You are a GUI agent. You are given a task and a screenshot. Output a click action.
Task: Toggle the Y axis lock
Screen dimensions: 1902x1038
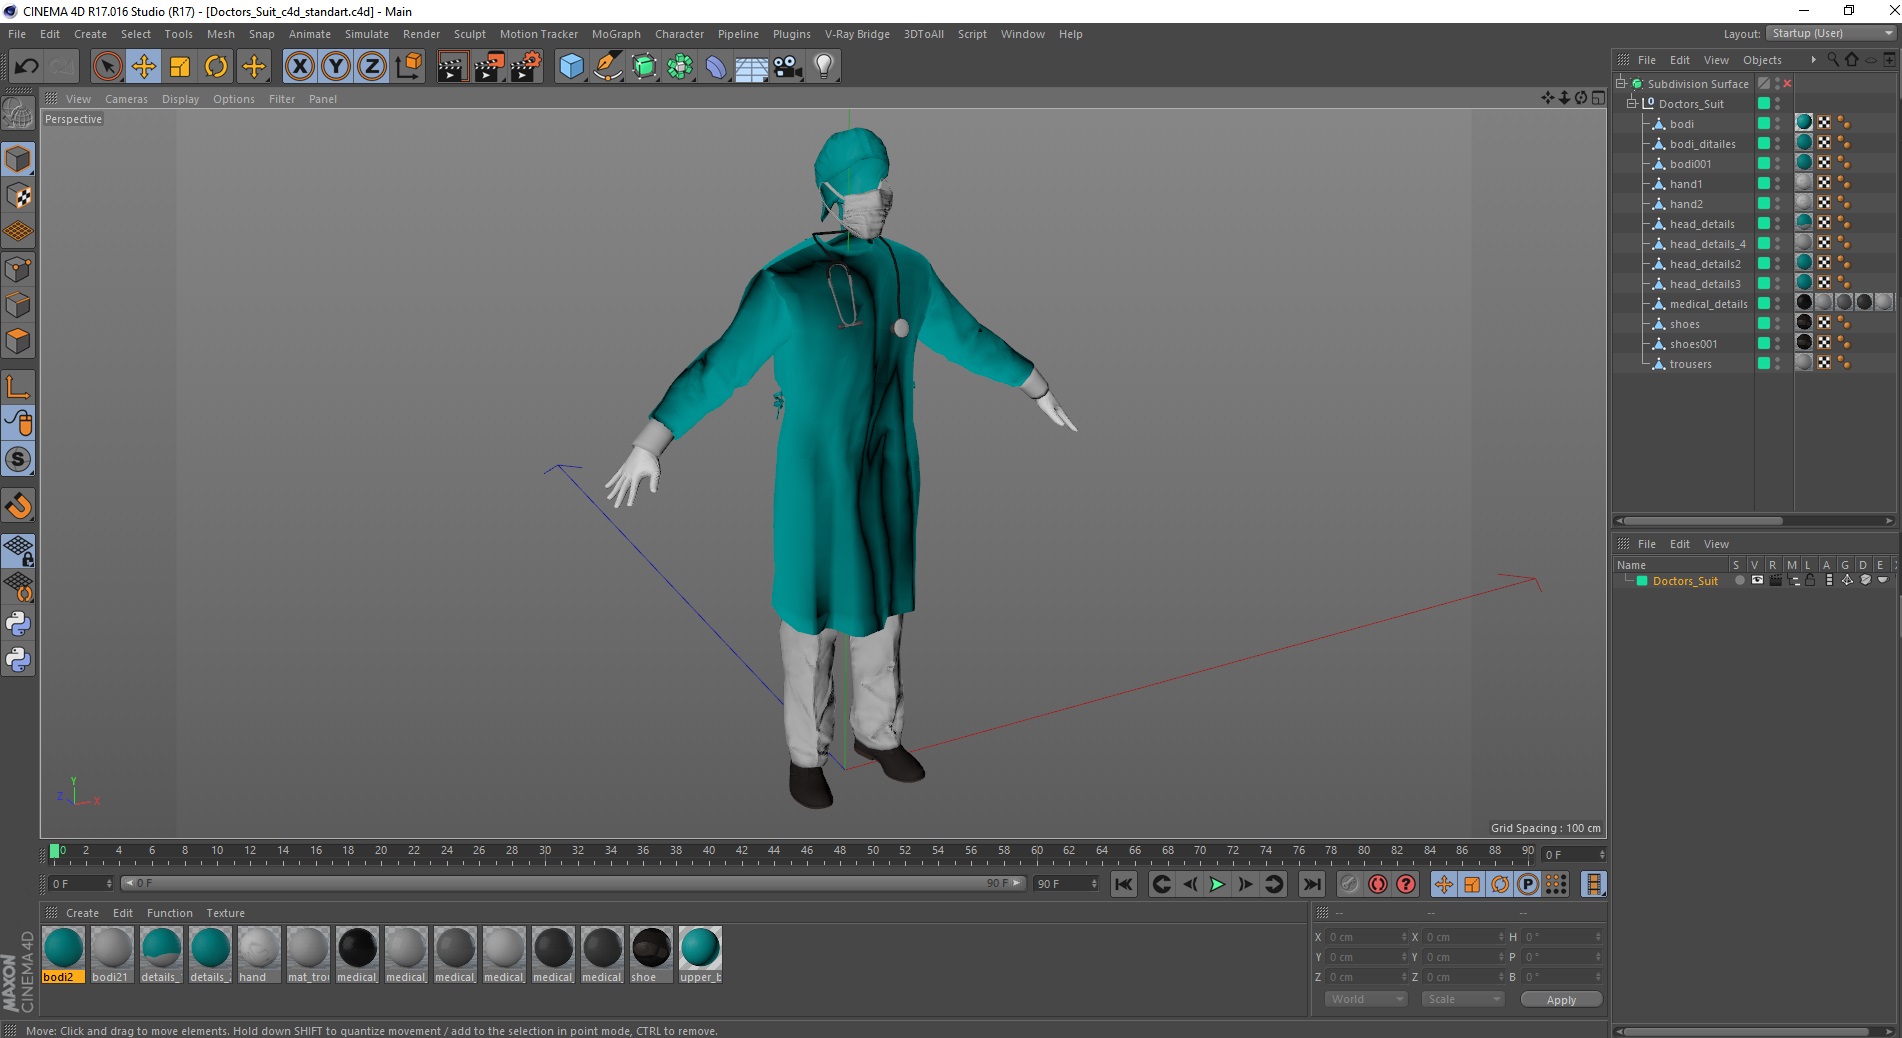click(x=336, y=67)
